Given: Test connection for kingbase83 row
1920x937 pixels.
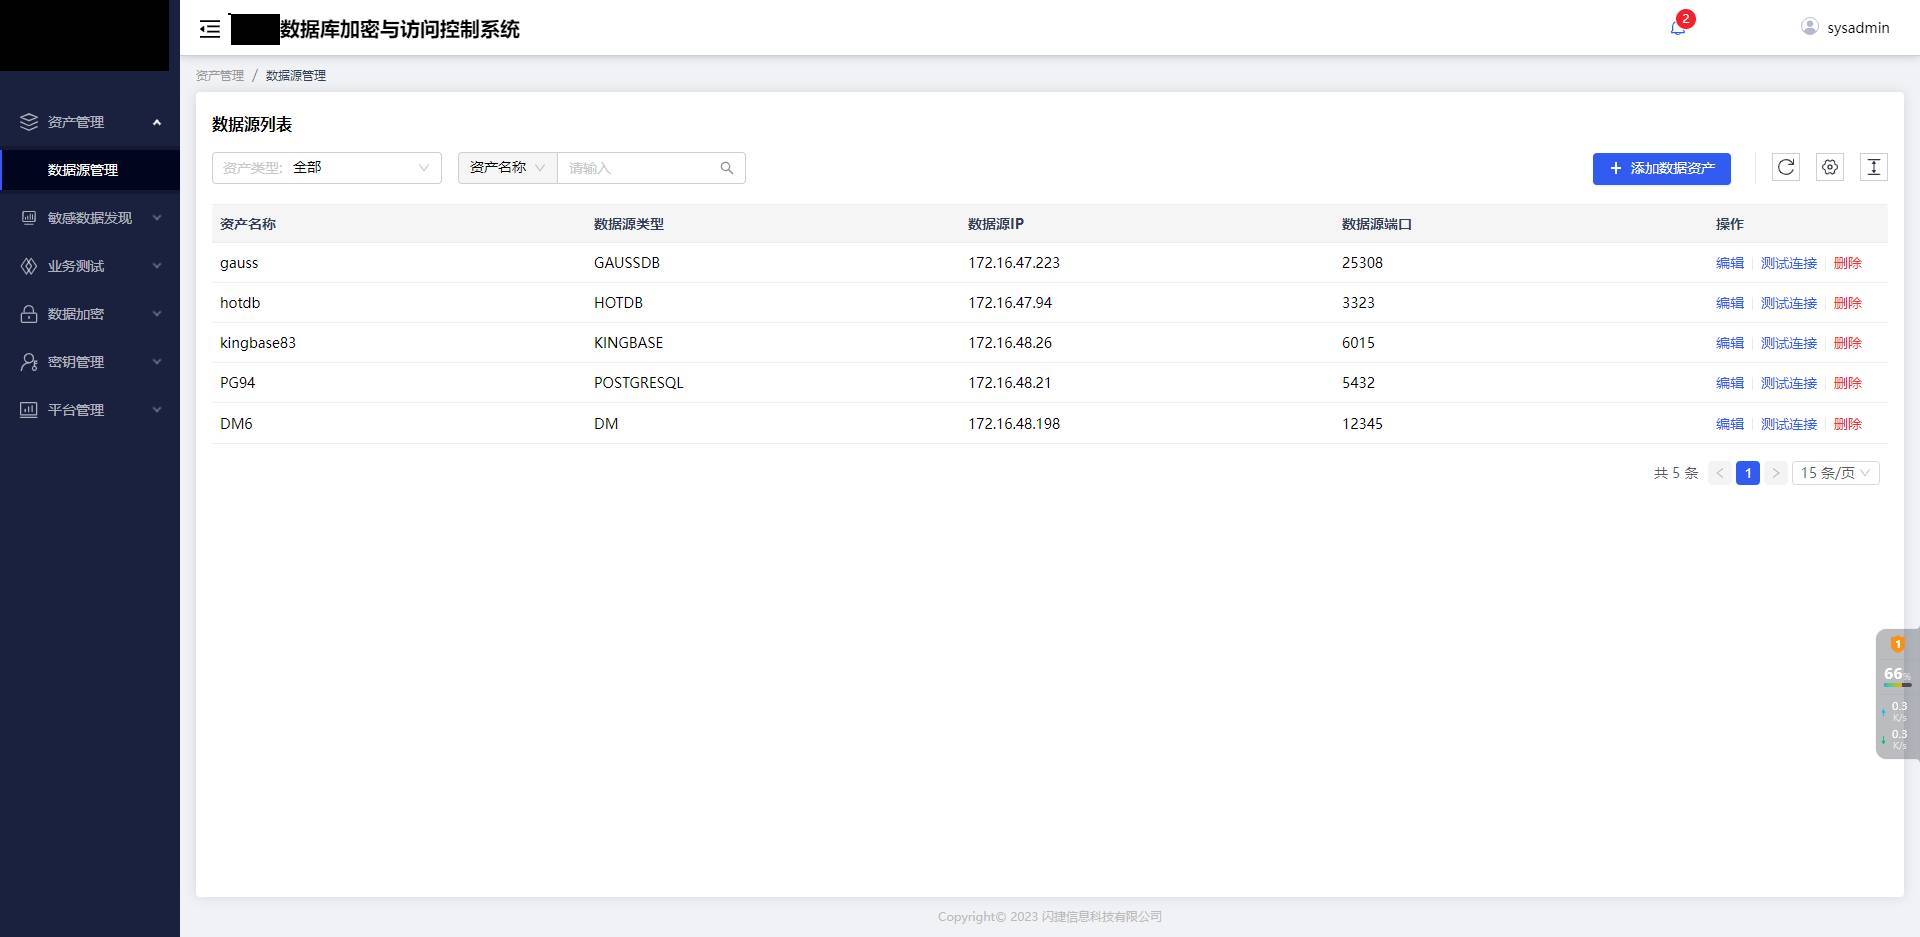Looking at the screenshot, I should coord(1789,343).
